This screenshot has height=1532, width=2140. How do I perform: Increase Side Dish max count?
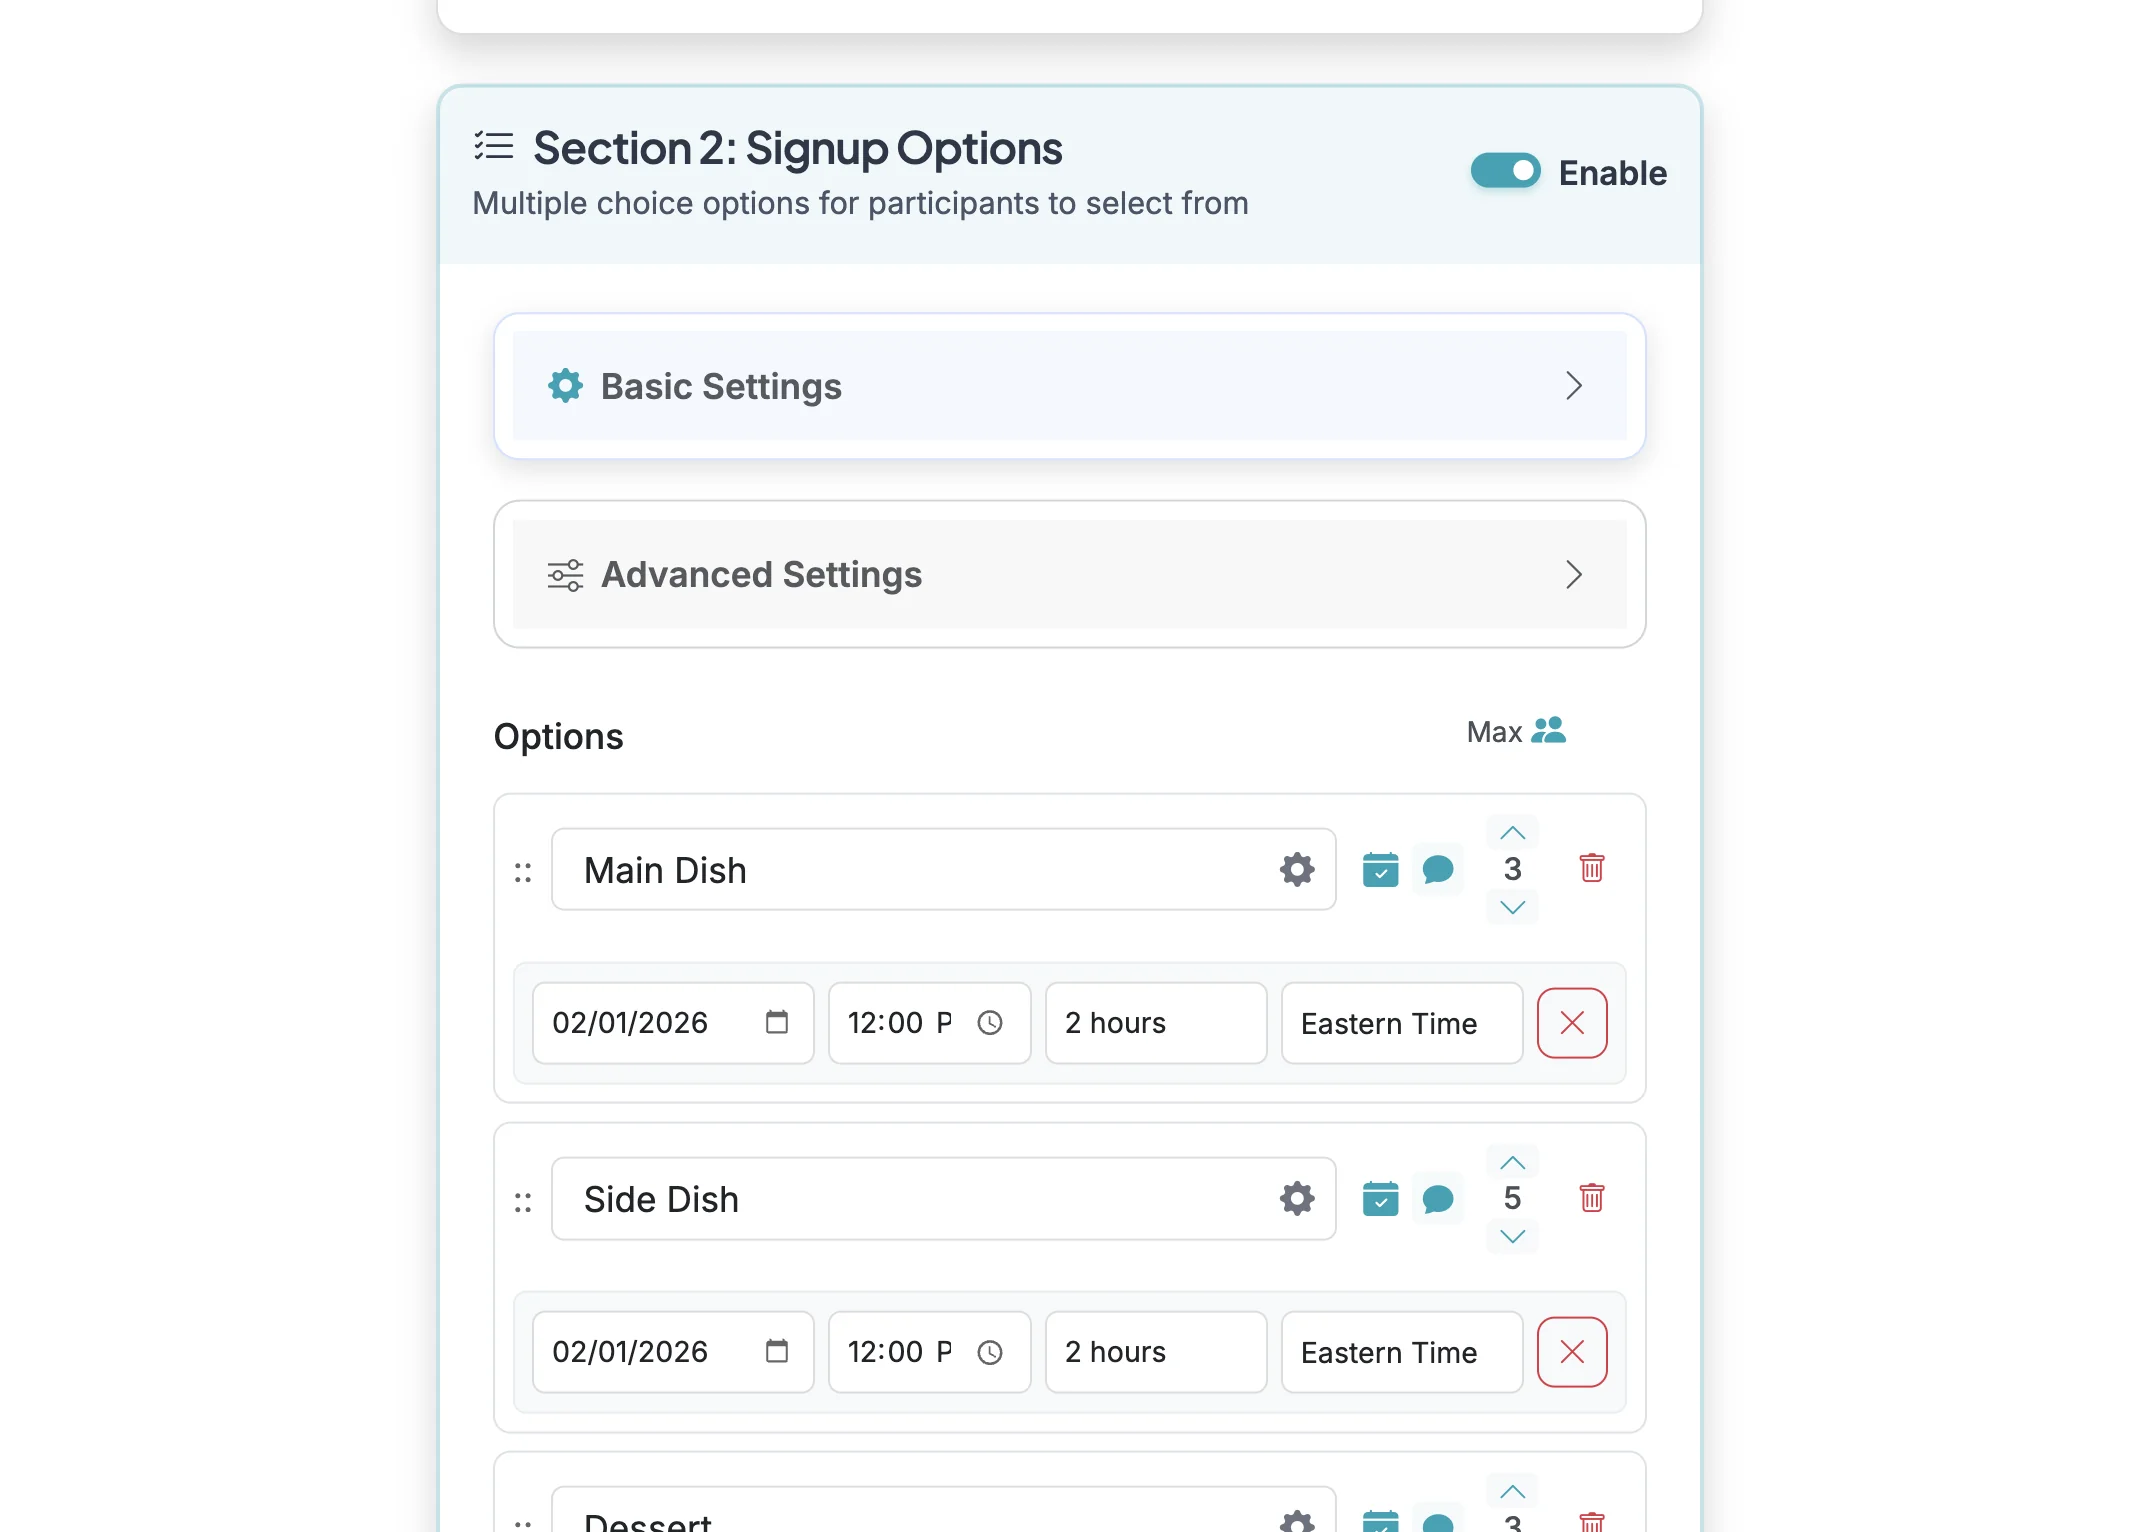[1512, 1161]
